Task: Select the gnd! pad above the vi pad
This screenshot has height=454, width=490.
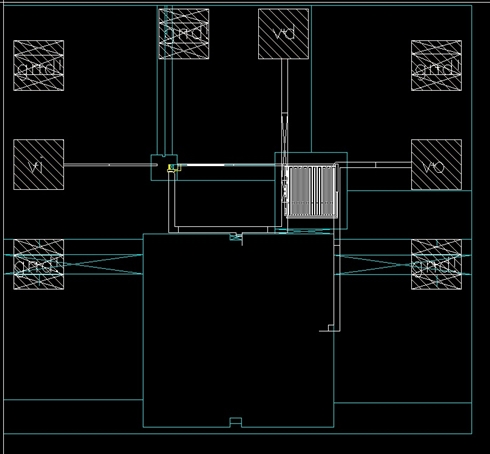Action: coord(39,65)
